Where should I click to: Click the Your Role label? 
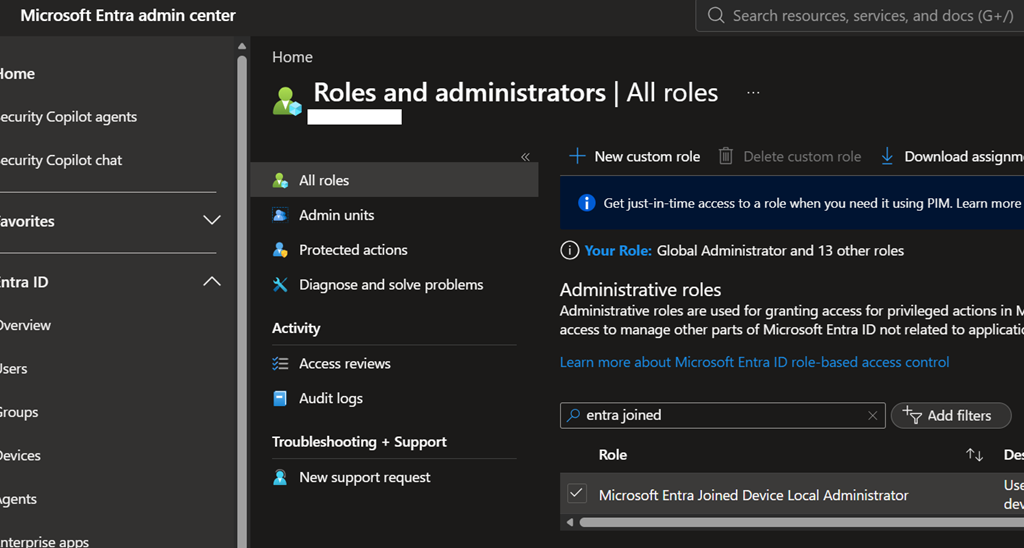click(x=618, y=251)
